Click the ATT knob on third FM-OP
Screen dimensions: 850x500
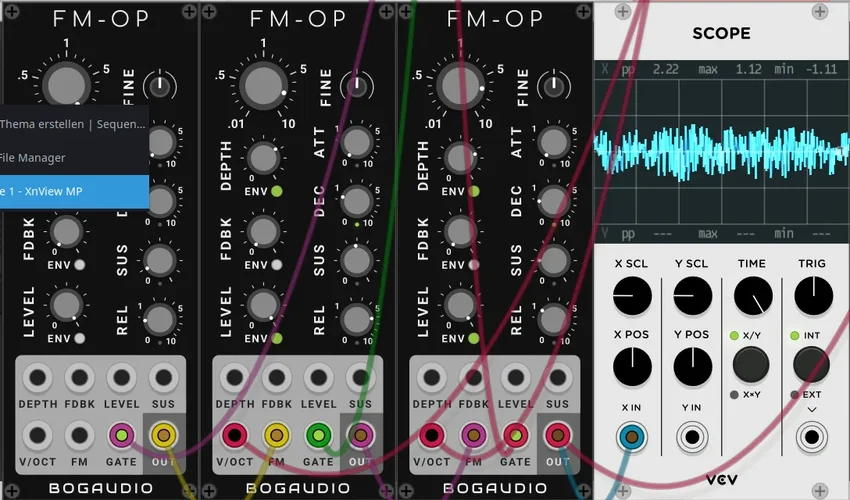click(x=554, y=143)
